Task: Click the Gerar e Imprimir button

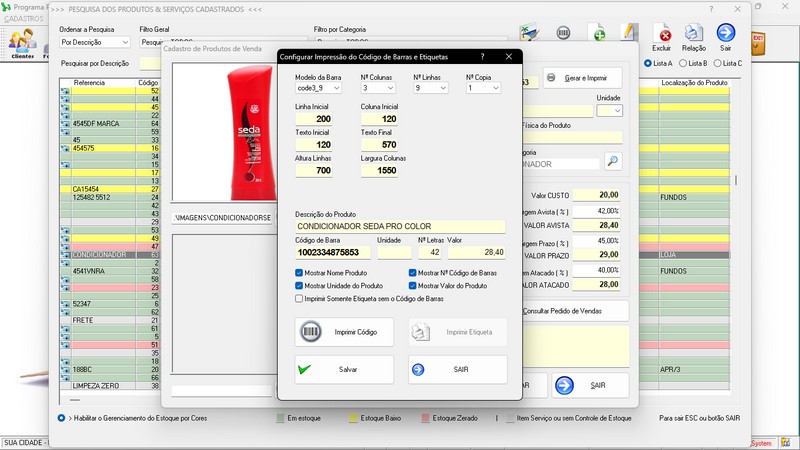Action: tap(583, 78)
